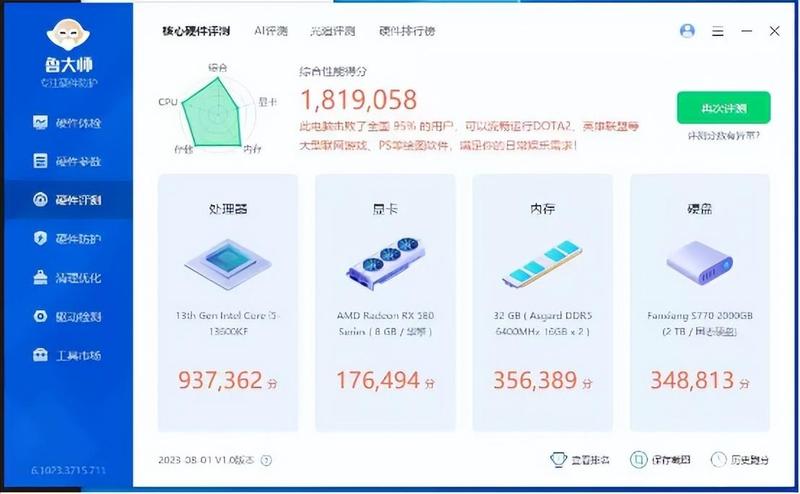Click the 32 GB Asgard DDR5 text
Image resolution: width=800 pixels, height=494 pixels.
pyautogui.click(x=542, y=324)
